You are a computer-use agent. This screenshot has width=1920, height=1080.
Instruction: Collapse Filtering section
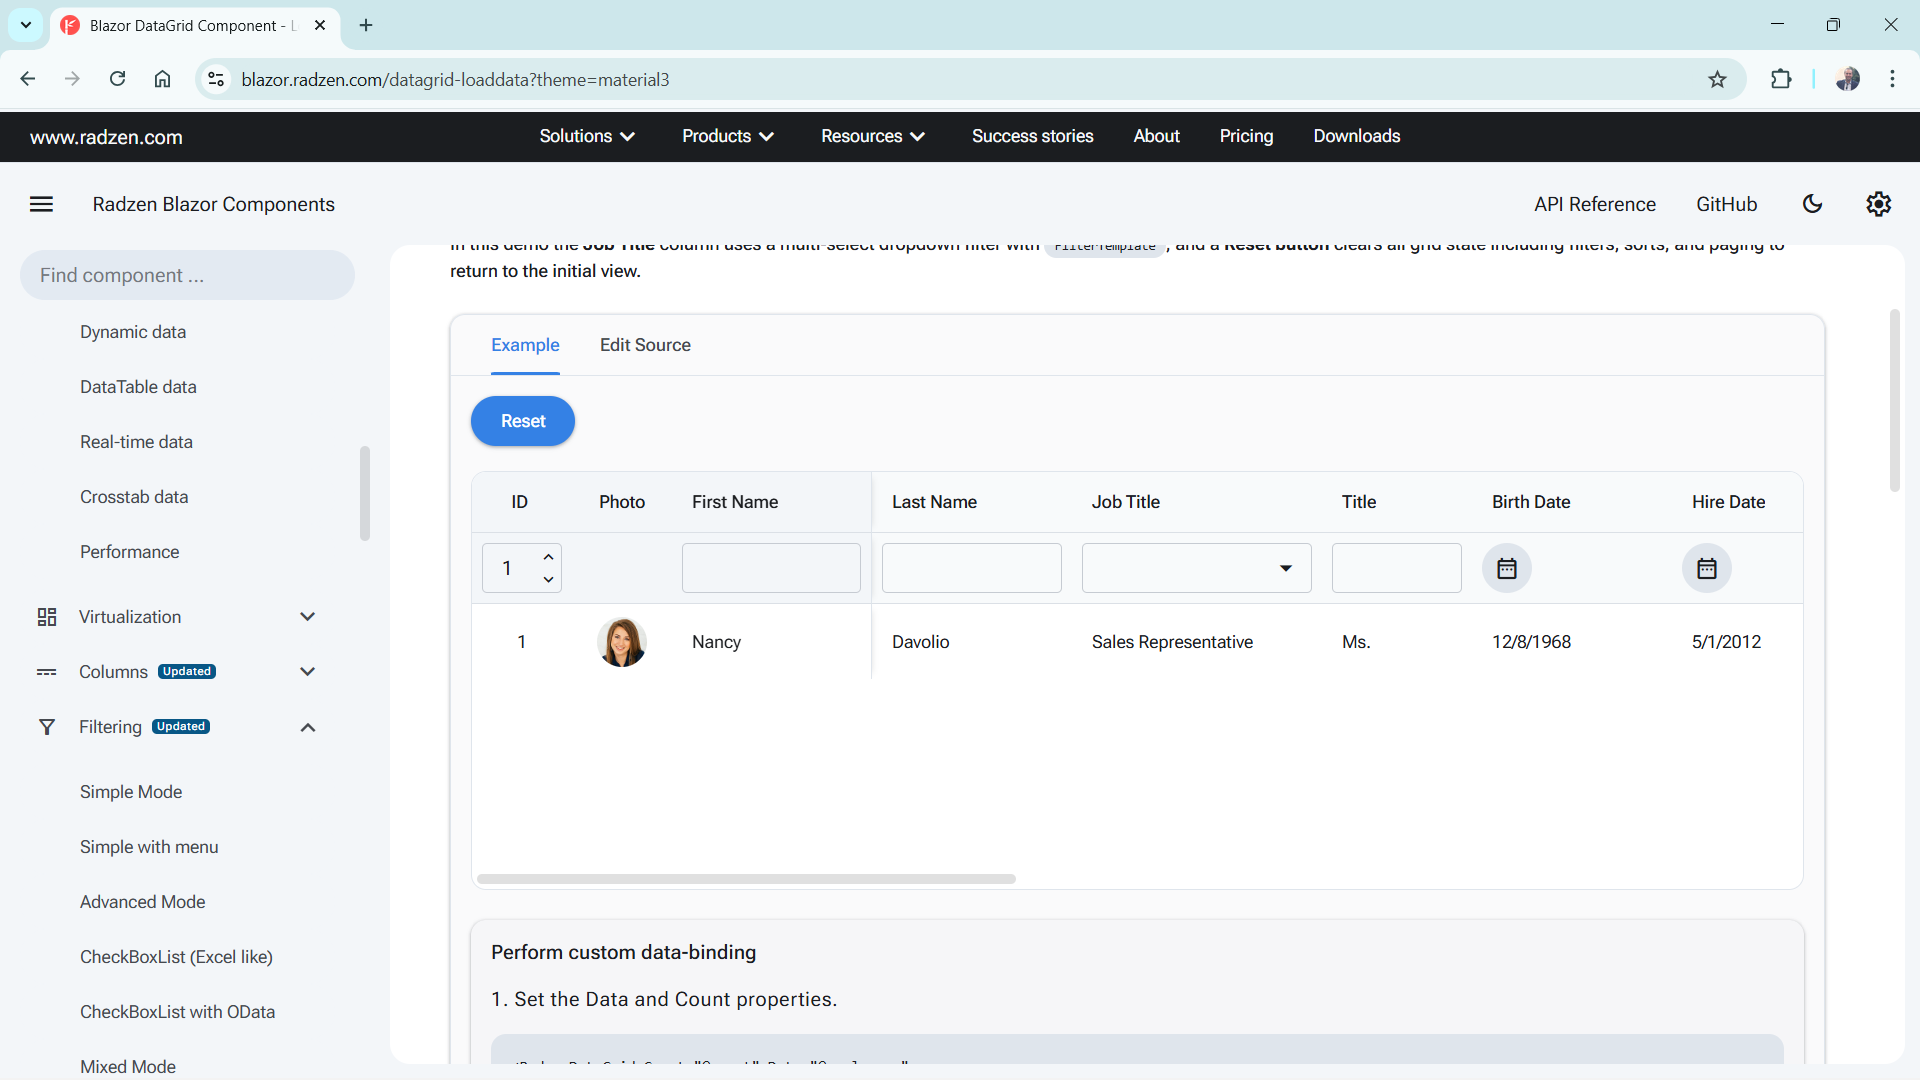coord(308,727)
